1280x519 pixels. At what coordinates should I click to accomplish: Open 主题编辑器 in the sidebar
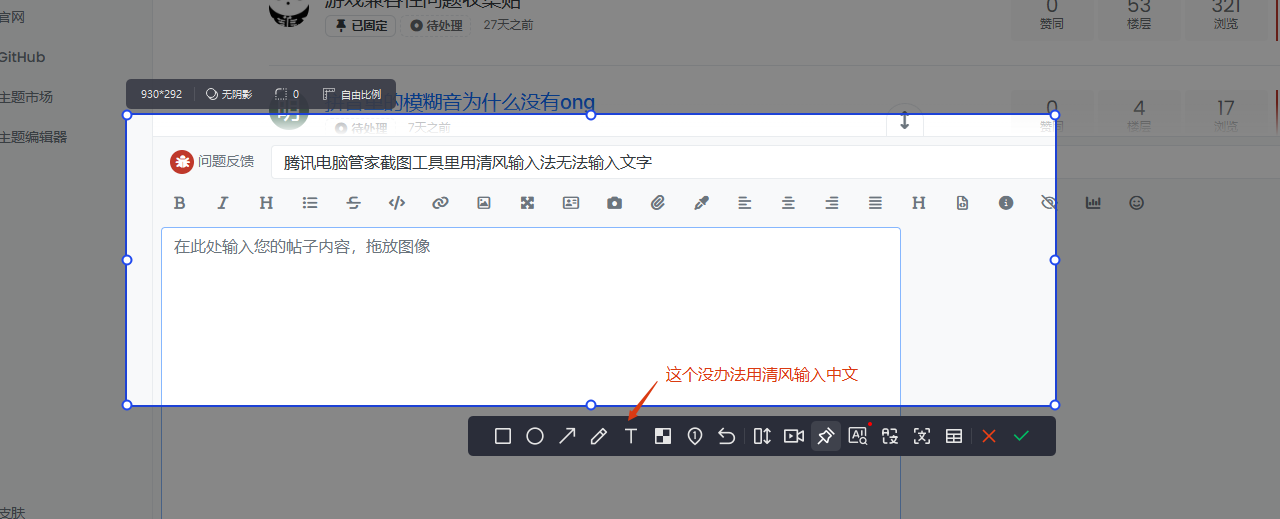coord(33,137)
